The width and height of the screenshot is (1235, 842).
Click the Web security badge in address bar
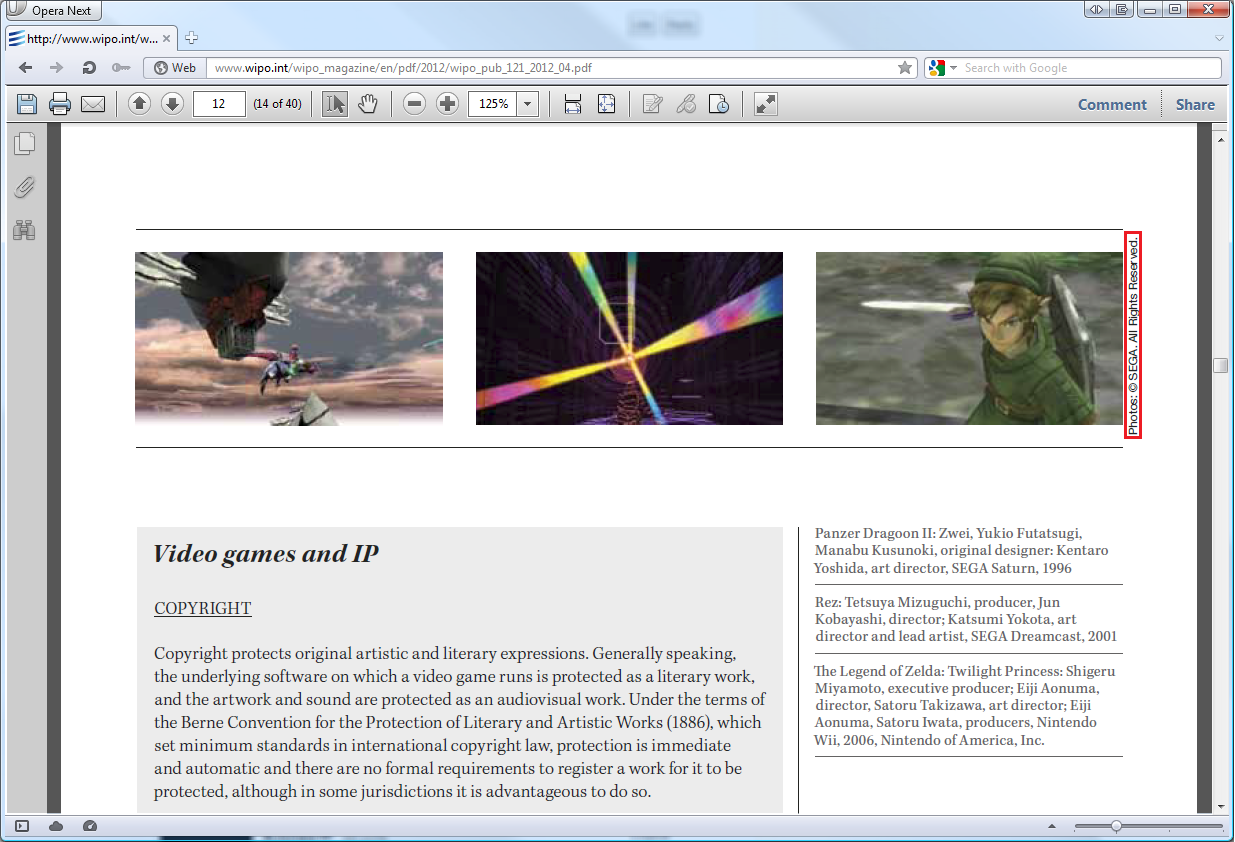(175, 68)
